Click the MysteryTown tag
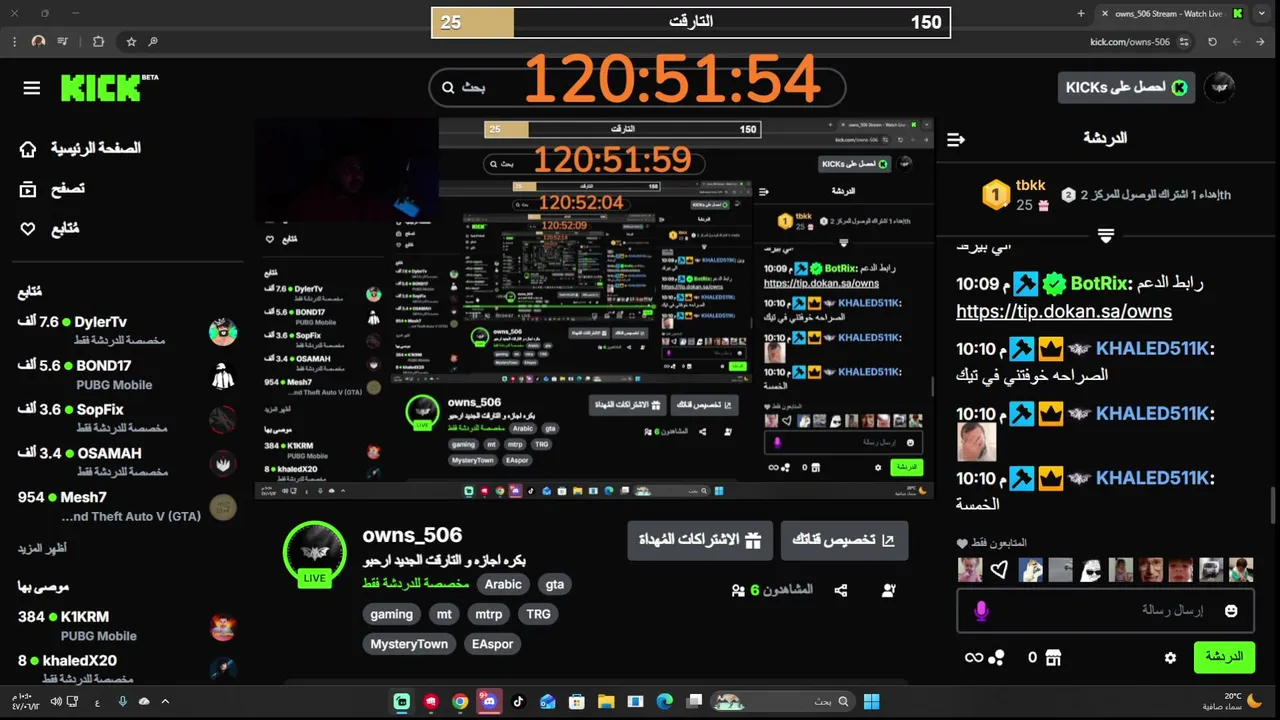 (409, 644)
